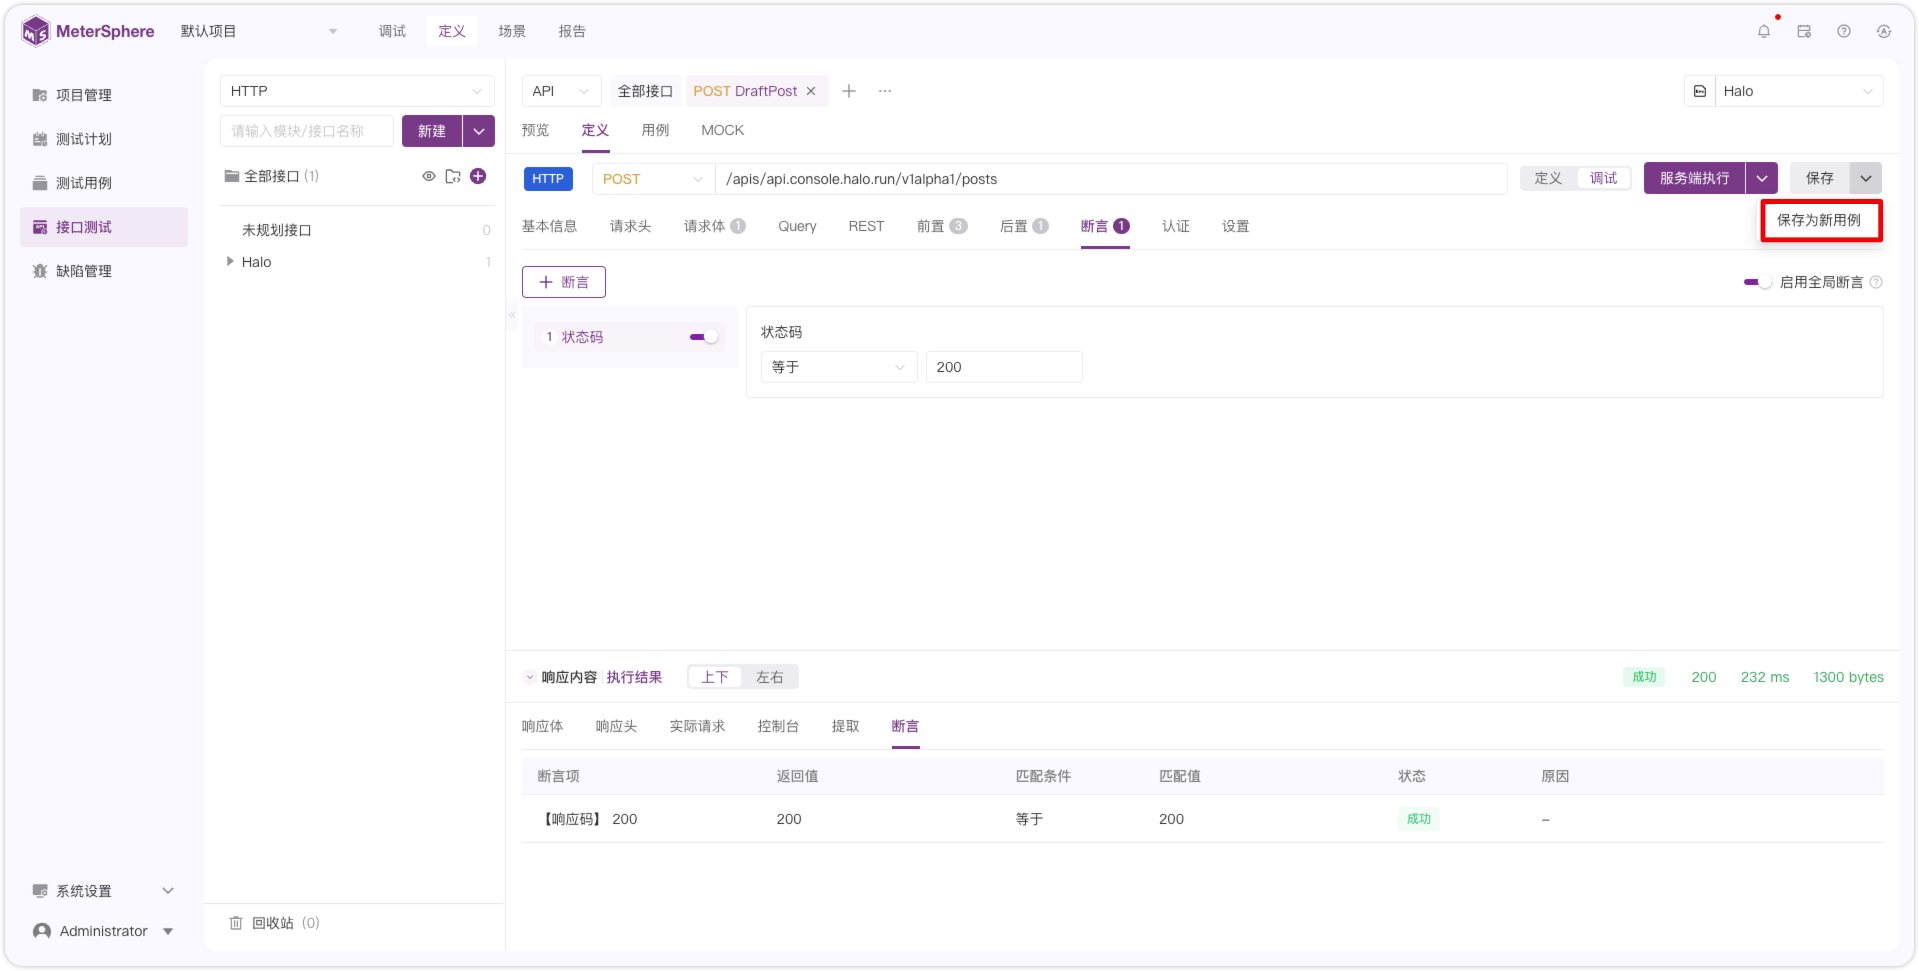
Task: Click the 保存 button
Action: pos(1820,178)
